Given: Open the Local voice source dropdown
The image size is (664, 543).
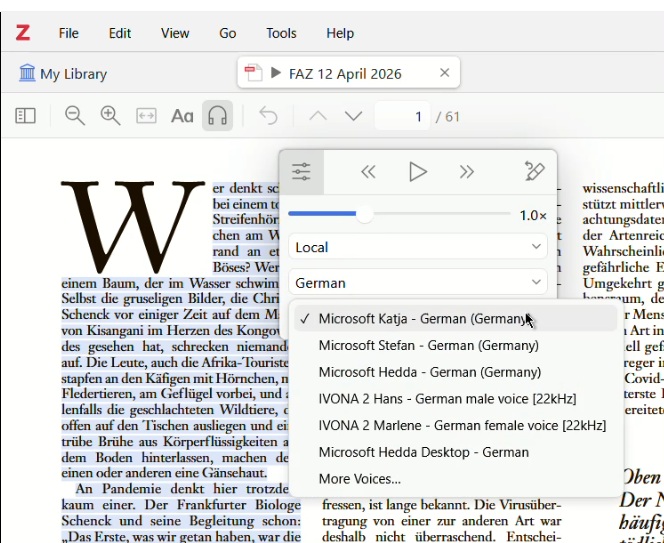Looking at the screenshot, I should (x=418, y=247).
